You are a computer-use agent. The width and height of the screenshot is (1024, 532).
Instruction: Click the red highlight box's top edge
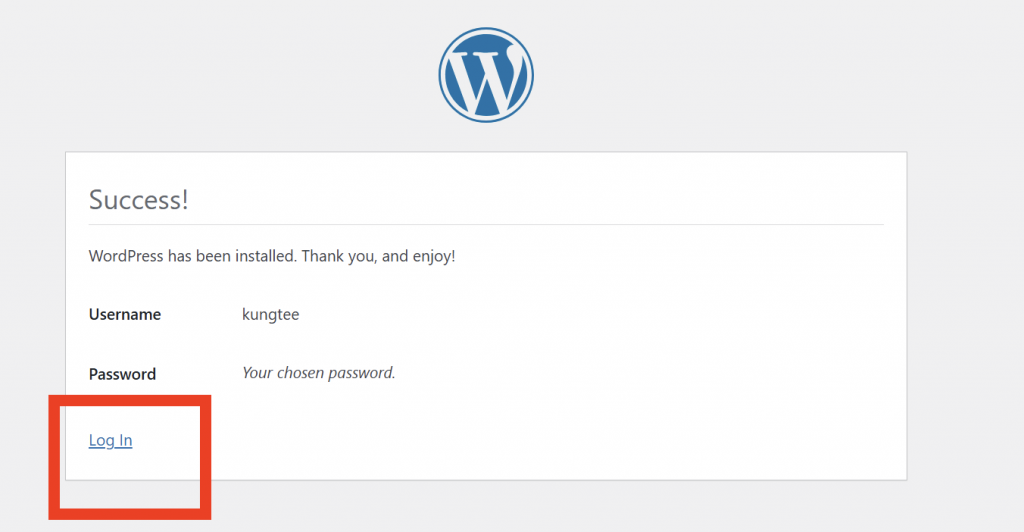pos(130,401)
